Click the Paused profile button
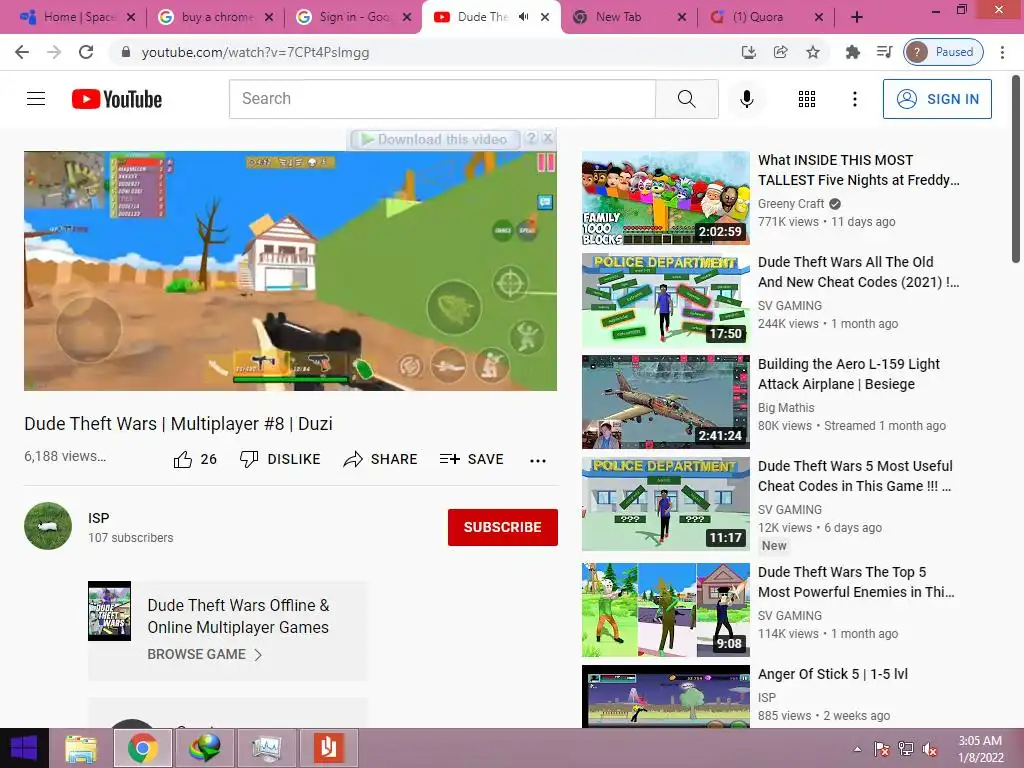The height and width of the screenshot is (768, 1024). (x=943, y=52)
